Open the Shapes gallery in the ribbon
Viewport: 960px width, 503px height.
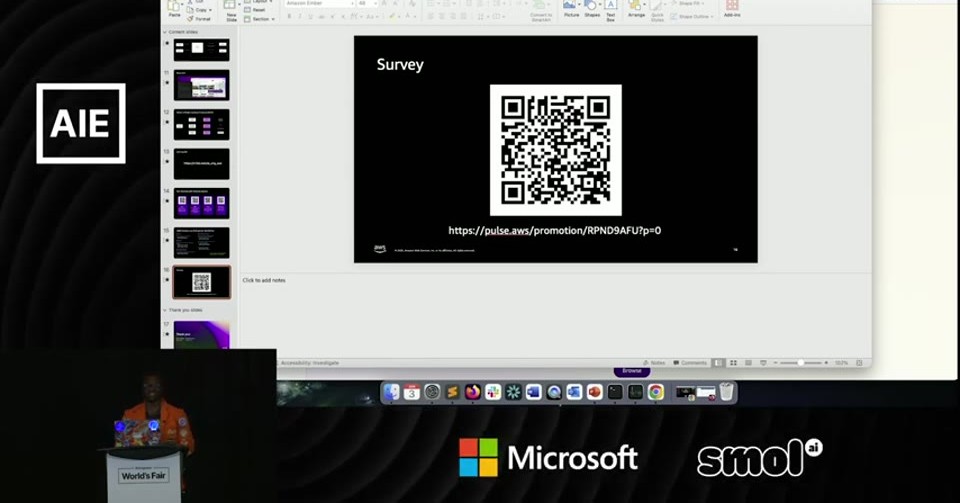(x=592, y=8)
